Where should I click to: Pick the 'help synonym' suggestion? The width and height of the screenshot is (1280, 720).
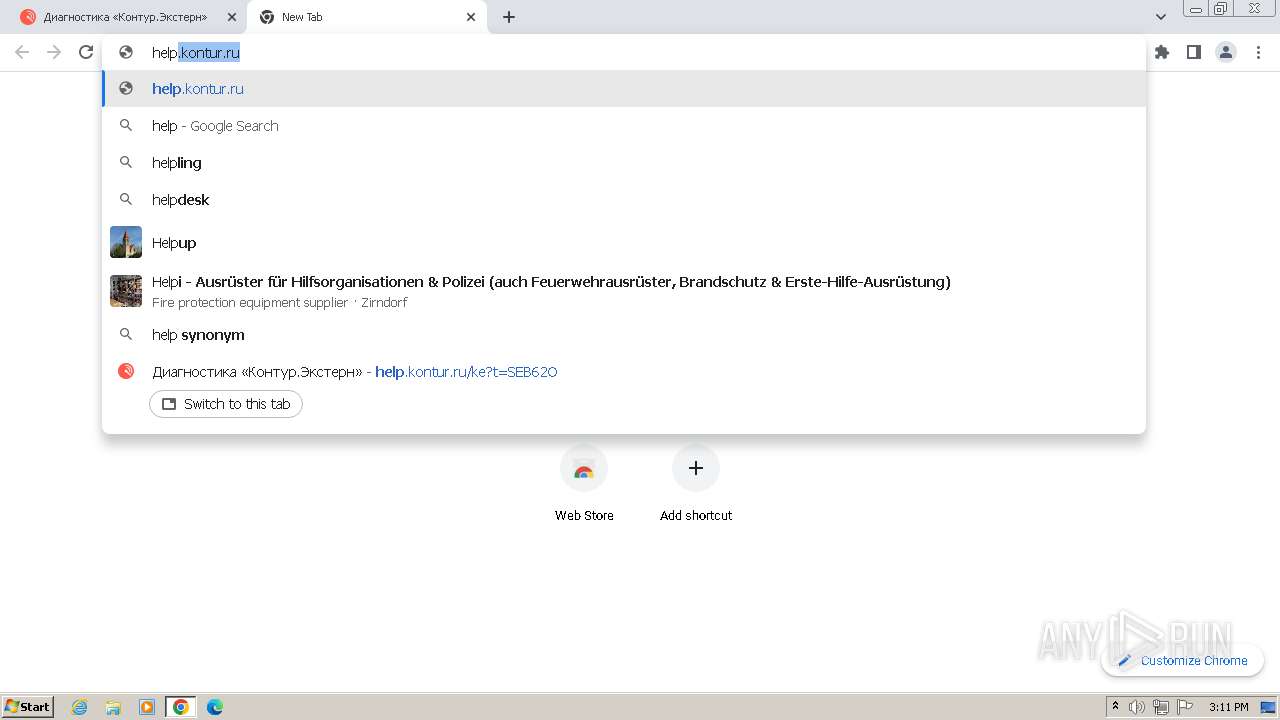click(x=624, y=335)
